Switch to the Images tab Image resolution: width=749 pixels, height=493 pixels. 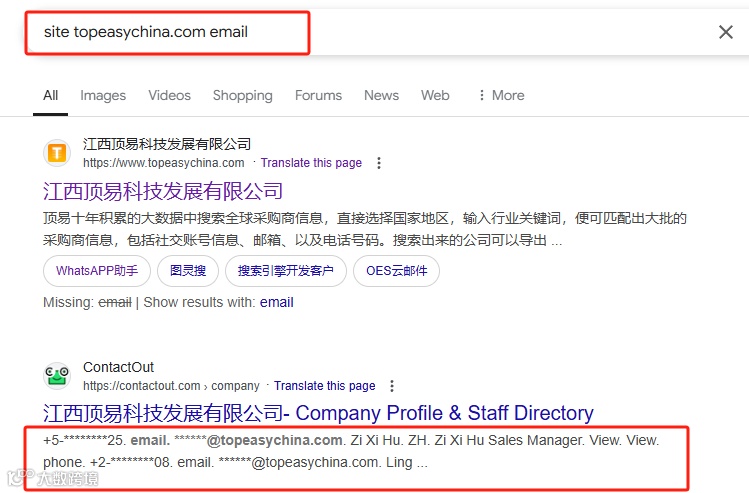tap(103, 95)
